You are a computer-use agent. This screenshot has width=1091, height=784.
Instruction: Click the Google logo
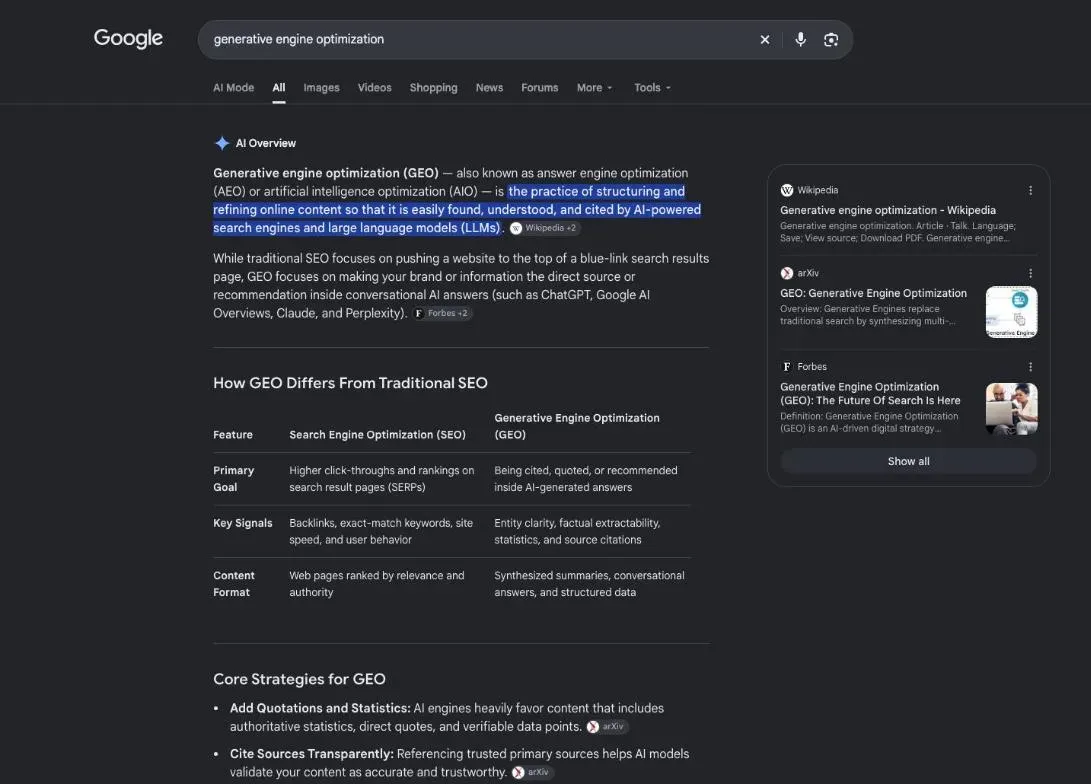point(128,38)
